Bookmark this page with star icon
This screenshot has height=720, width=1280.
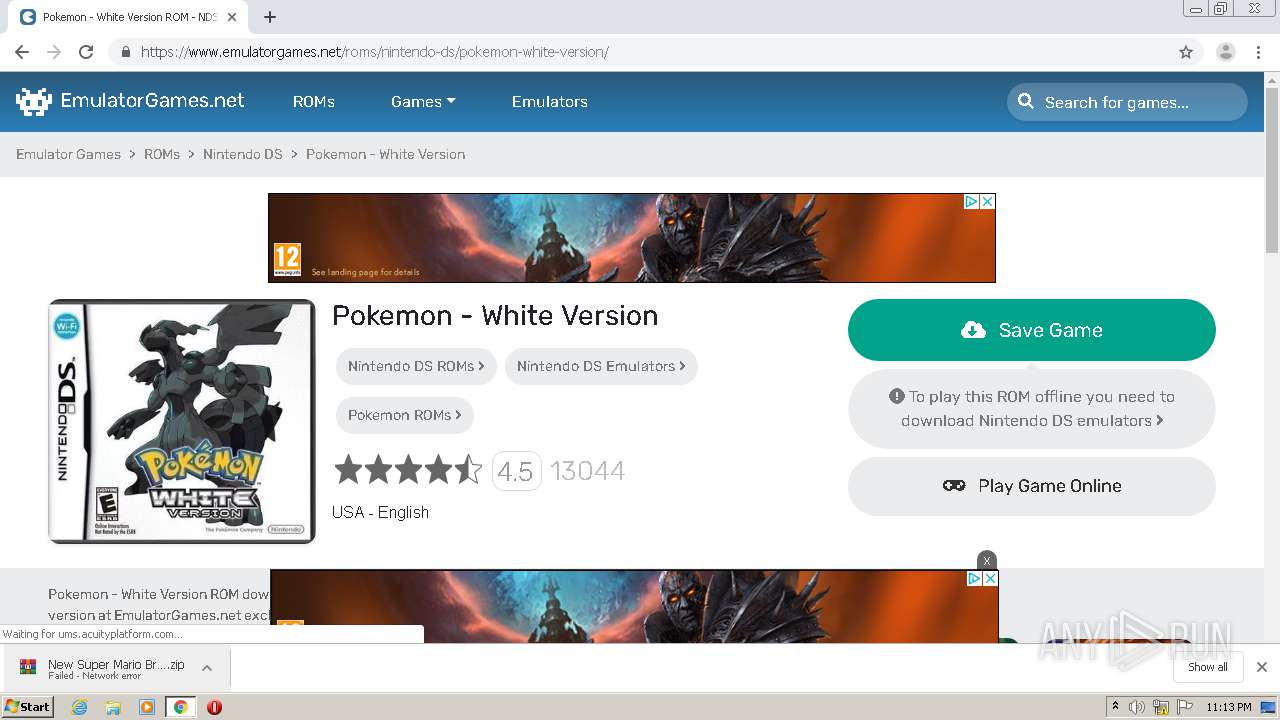click(1186, 52)
